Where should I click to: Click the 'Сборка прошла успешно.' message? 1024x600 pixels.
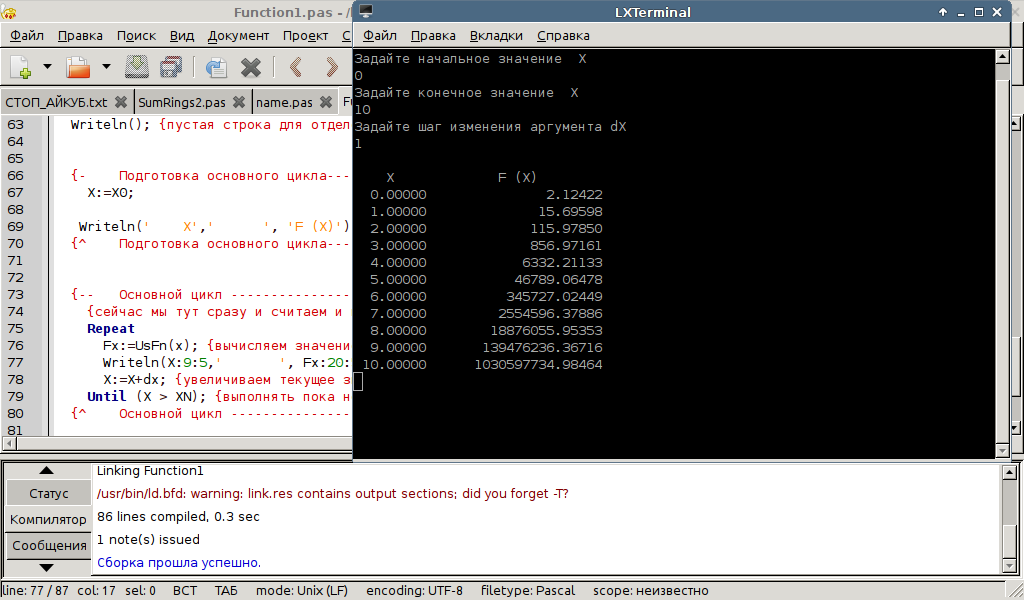click(179, 562)
